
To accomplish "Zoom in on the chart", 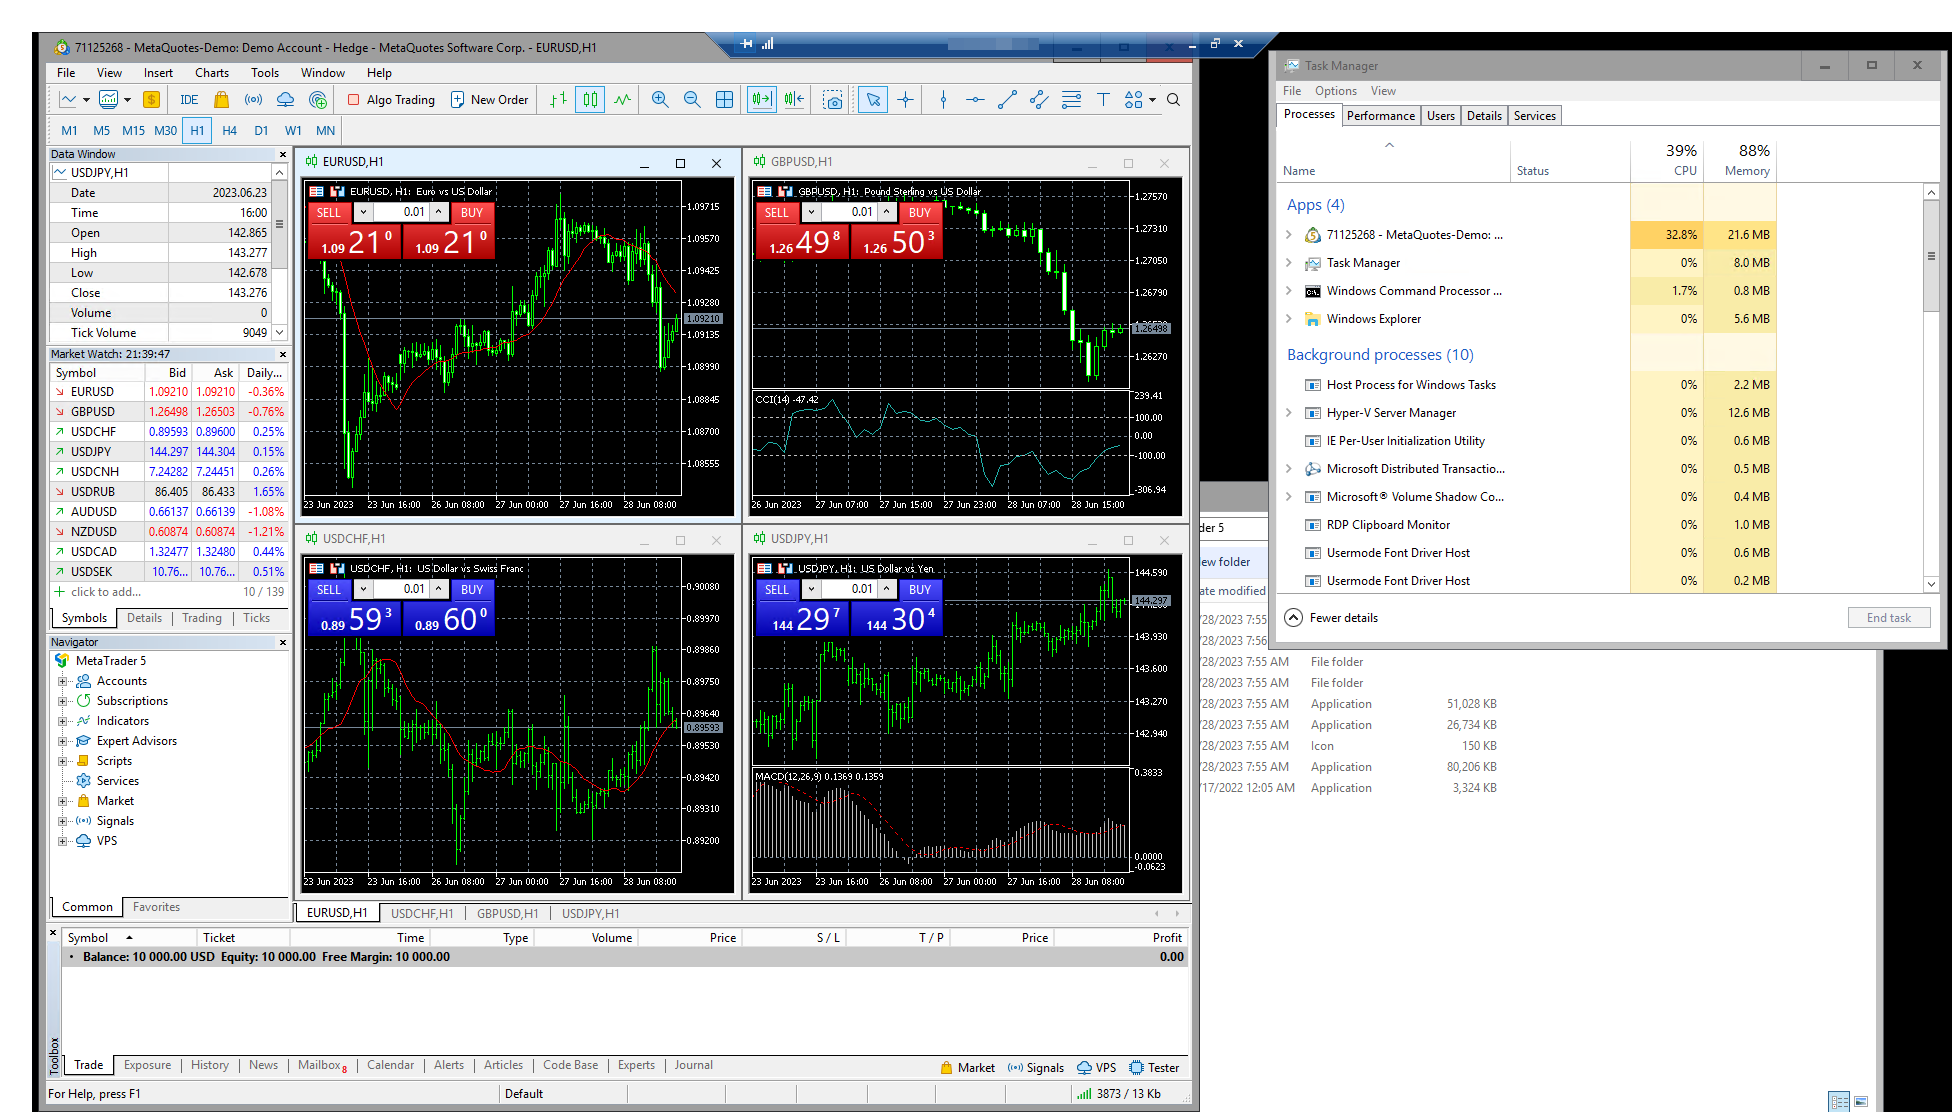I will click(660, 100).
